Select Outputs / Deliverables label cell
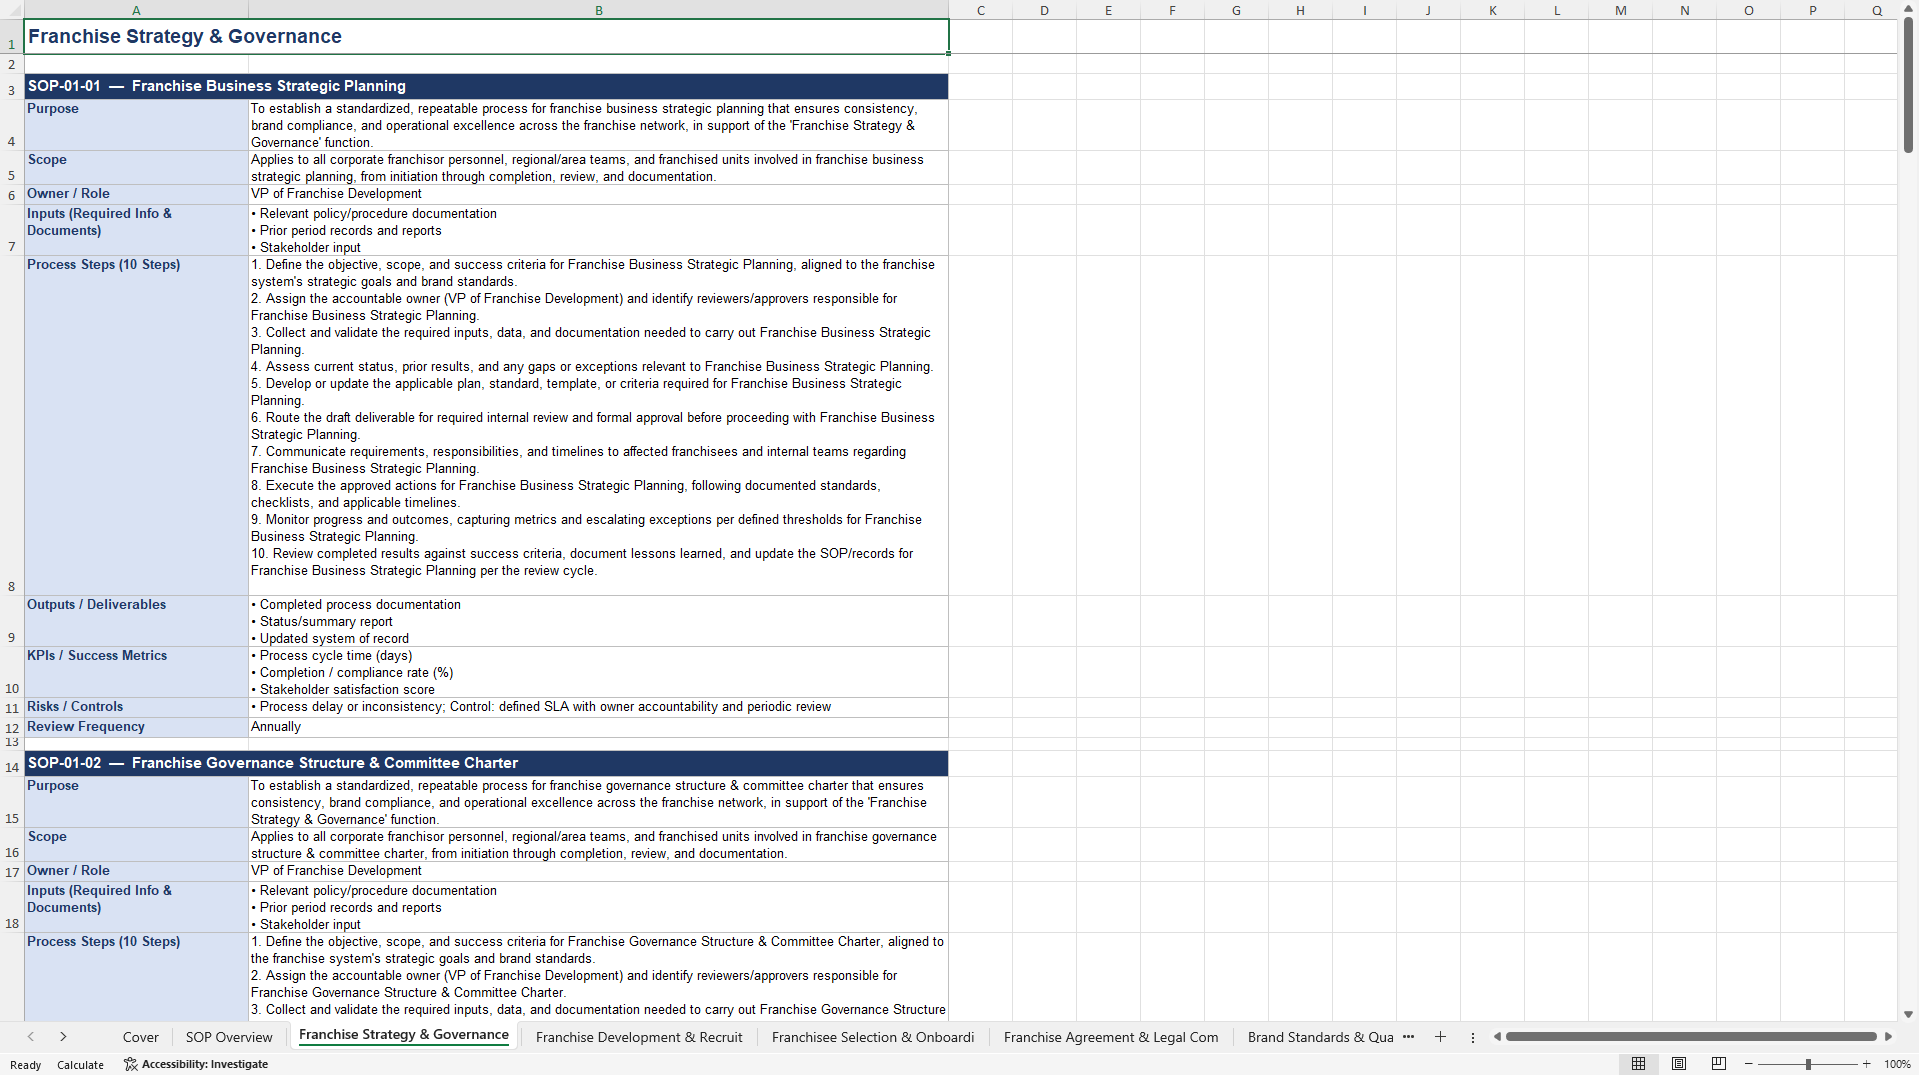 pyautogui.click(x=136, y=621)
